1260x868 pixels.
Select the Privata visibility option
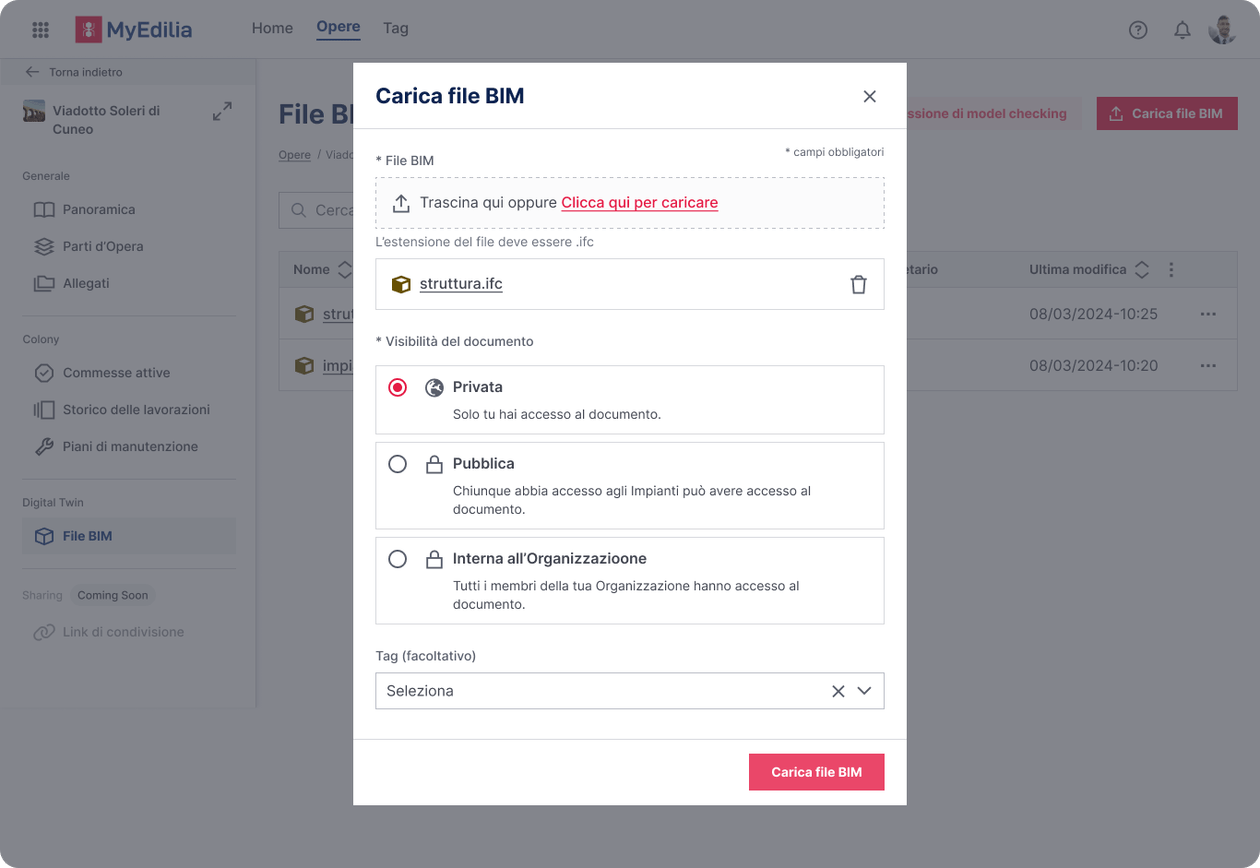tap(397, 387)
